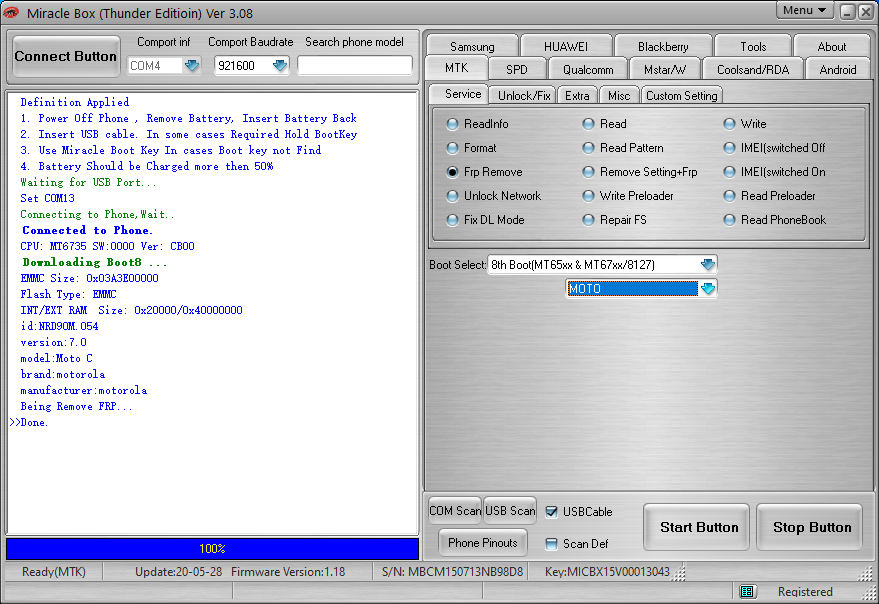The width and height of the screenshot is (879, 604).
Task: Close the Miracle Box window
Action: [866, 11]
